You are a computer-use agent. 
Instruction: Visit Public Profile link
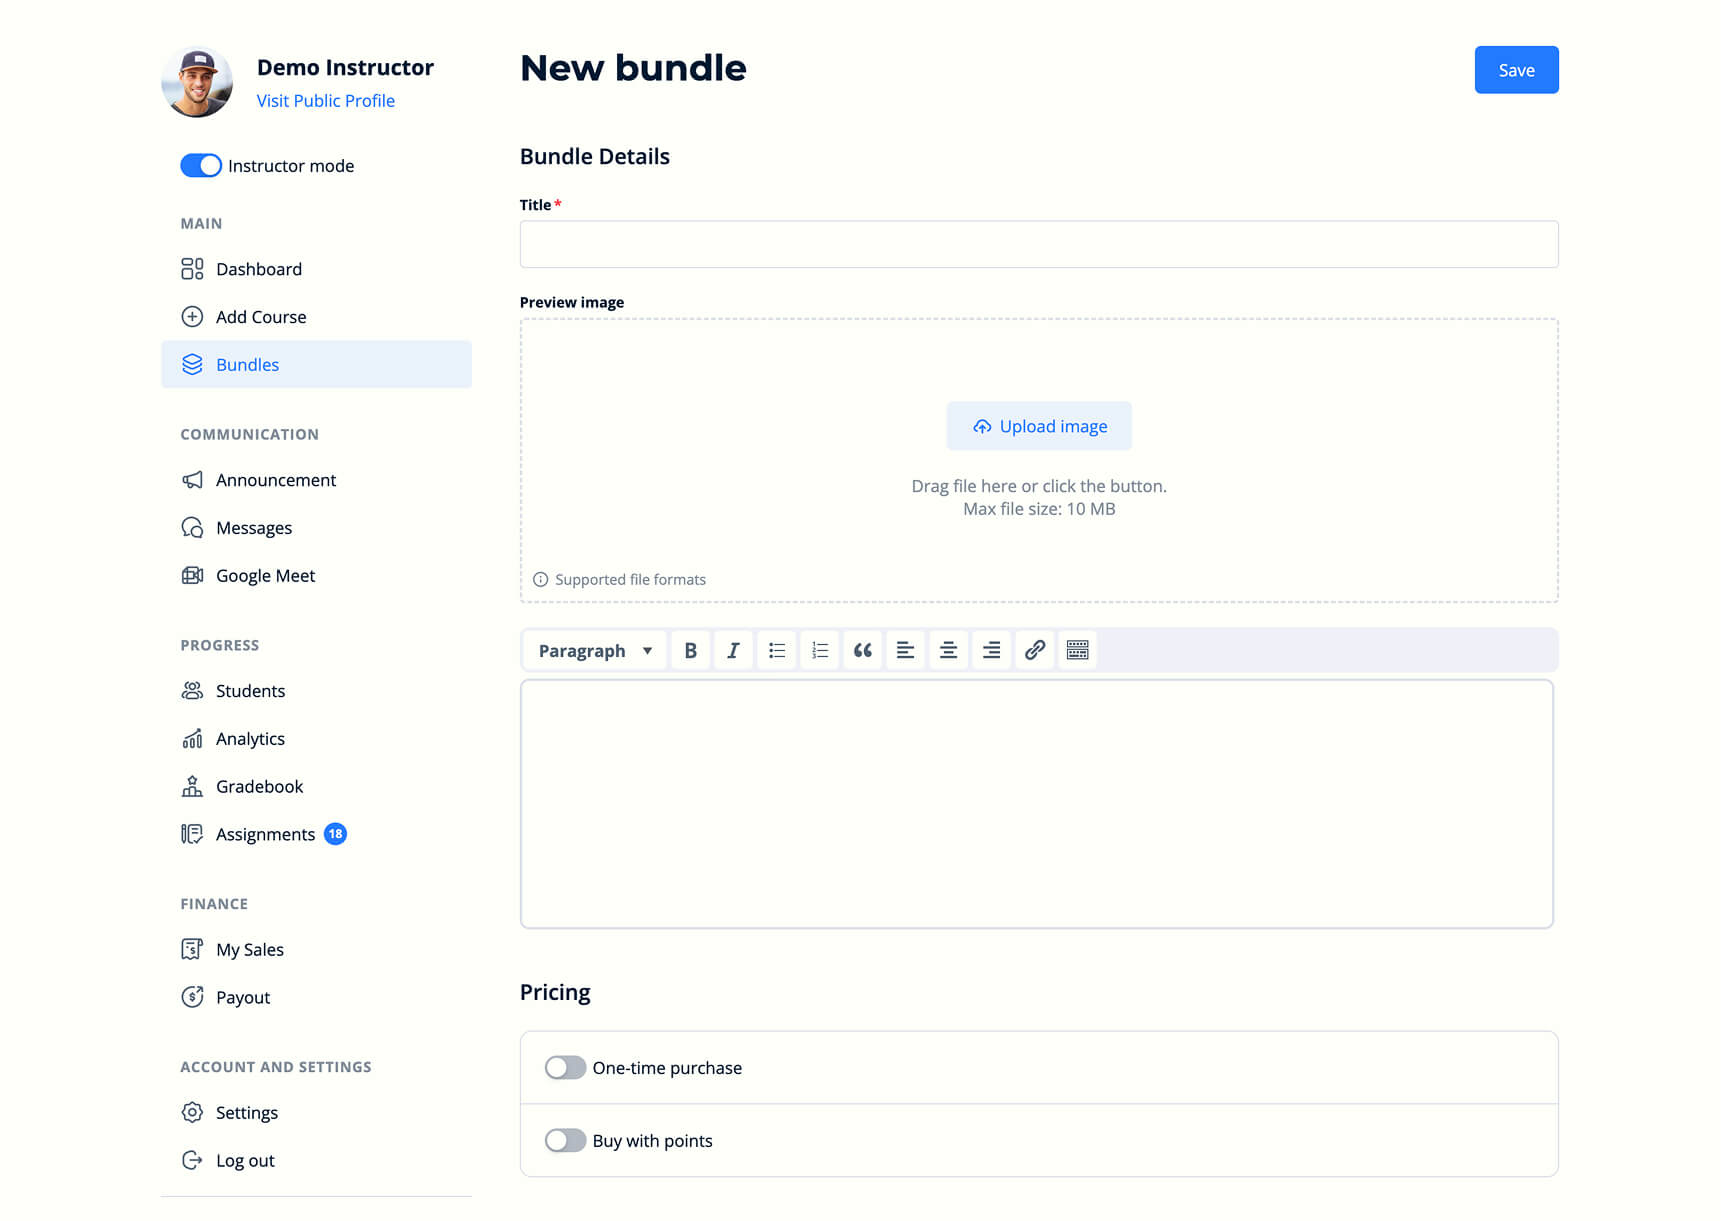(x=326, y=101)
